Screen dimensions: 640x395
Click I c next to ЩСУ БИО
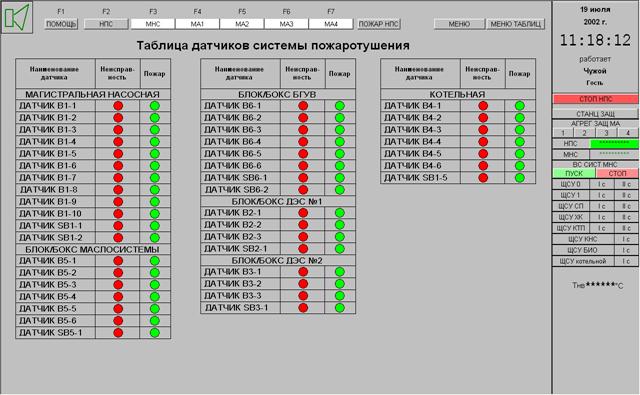[x=626, y=250]
